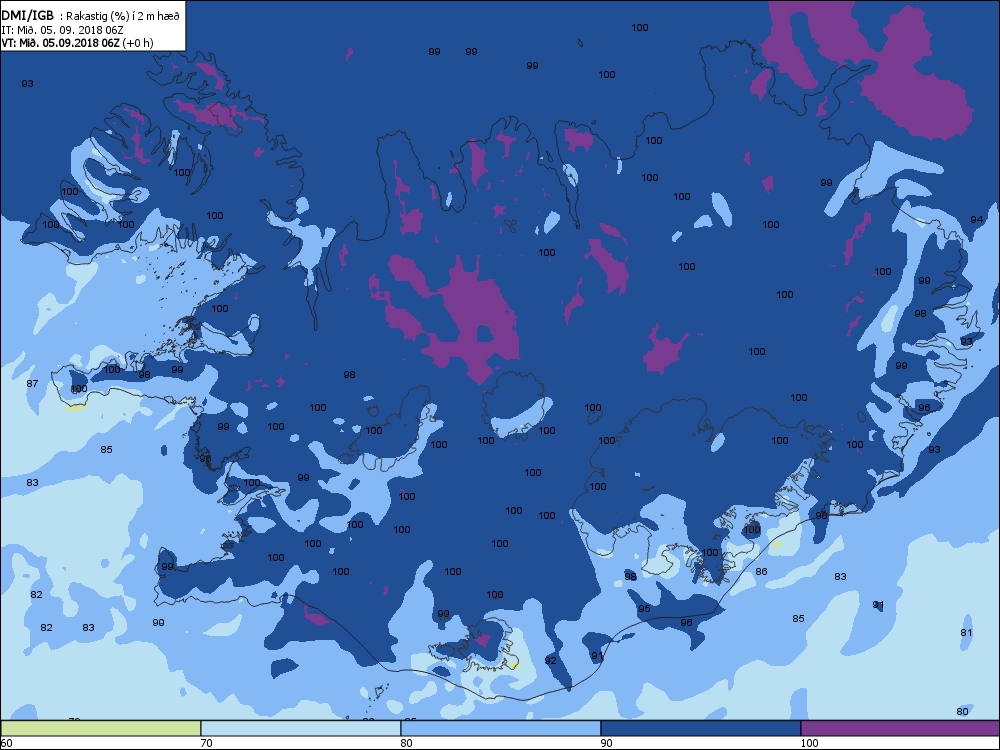The image size is (1000, 750).
Task: Click the '92' humidity value on the map
Action: click(x=550, y=661)
